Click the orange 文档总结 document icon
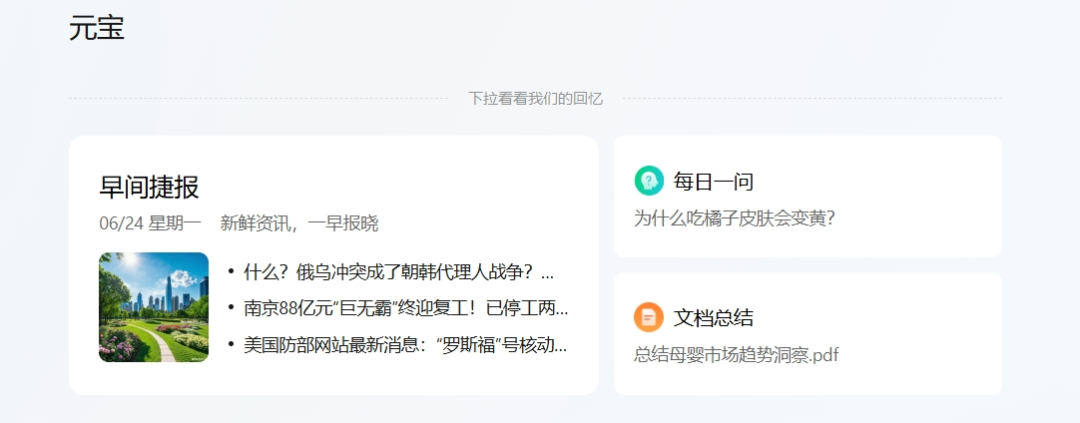This screenshot has height=423, width=1080. pos(649,317)
